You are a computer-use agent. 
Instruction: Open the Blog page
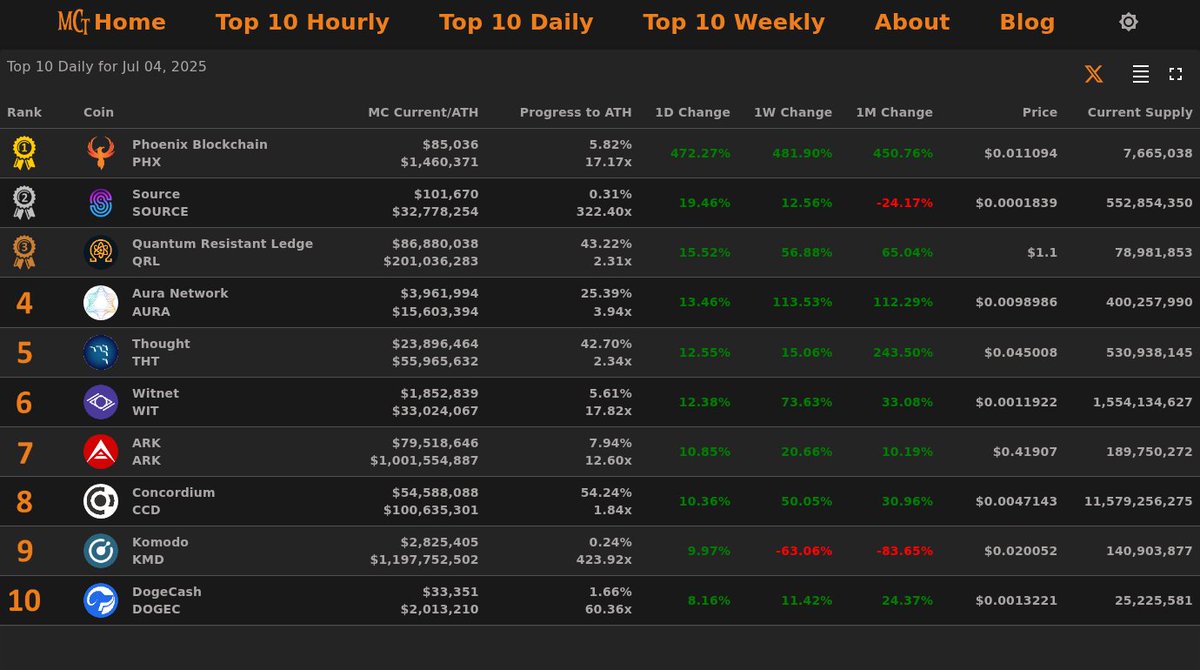[1027, 22]
